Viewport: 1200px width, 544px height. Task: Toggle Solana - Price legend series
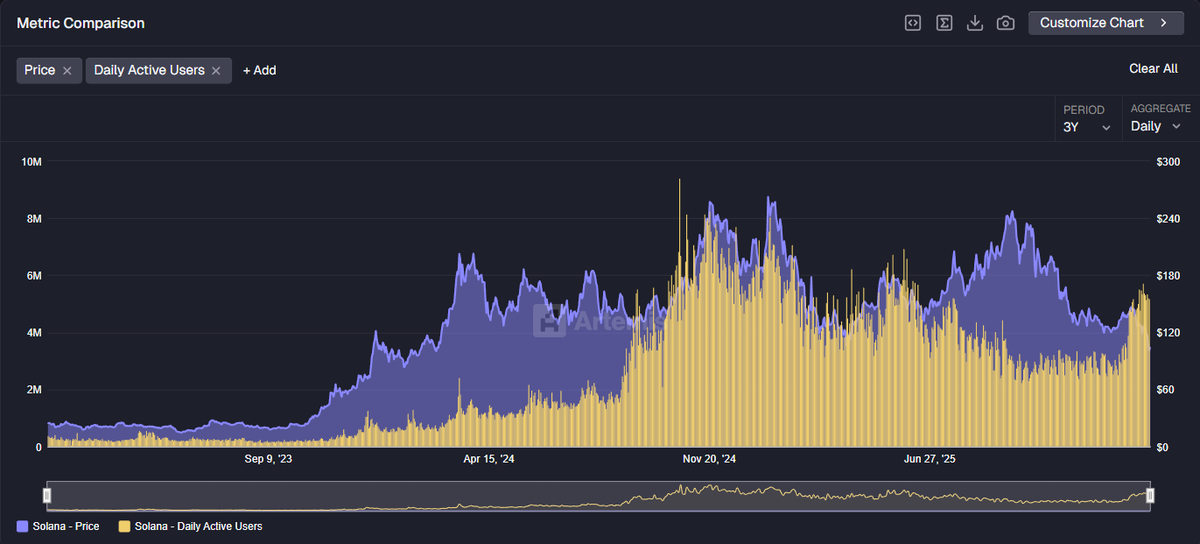[x=58, y=526]
